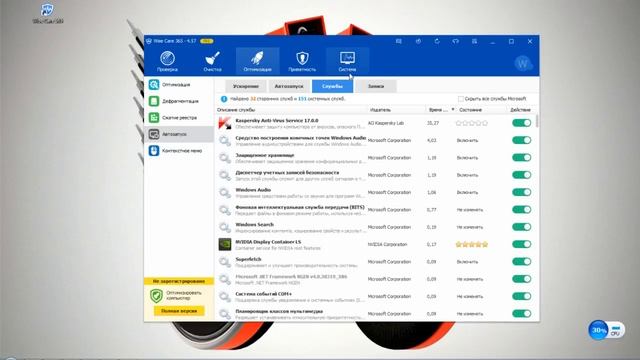This screenshot has width=640, height=360.
Task: Open the Проверка checkup section
Action: point(167,61)
